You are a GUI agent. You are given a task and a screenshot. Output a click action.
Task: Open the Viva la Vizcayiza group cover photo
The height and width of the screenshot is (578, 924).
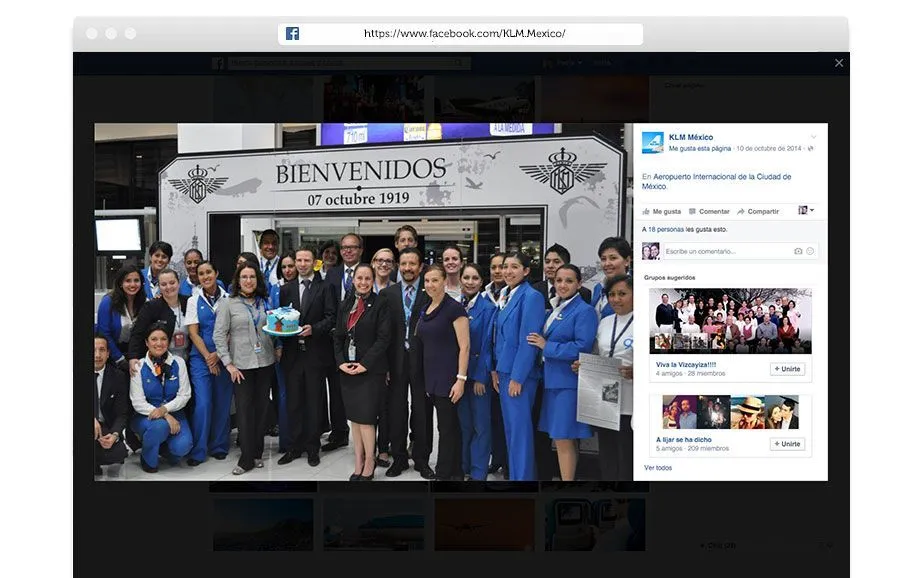tap(730, 321)
